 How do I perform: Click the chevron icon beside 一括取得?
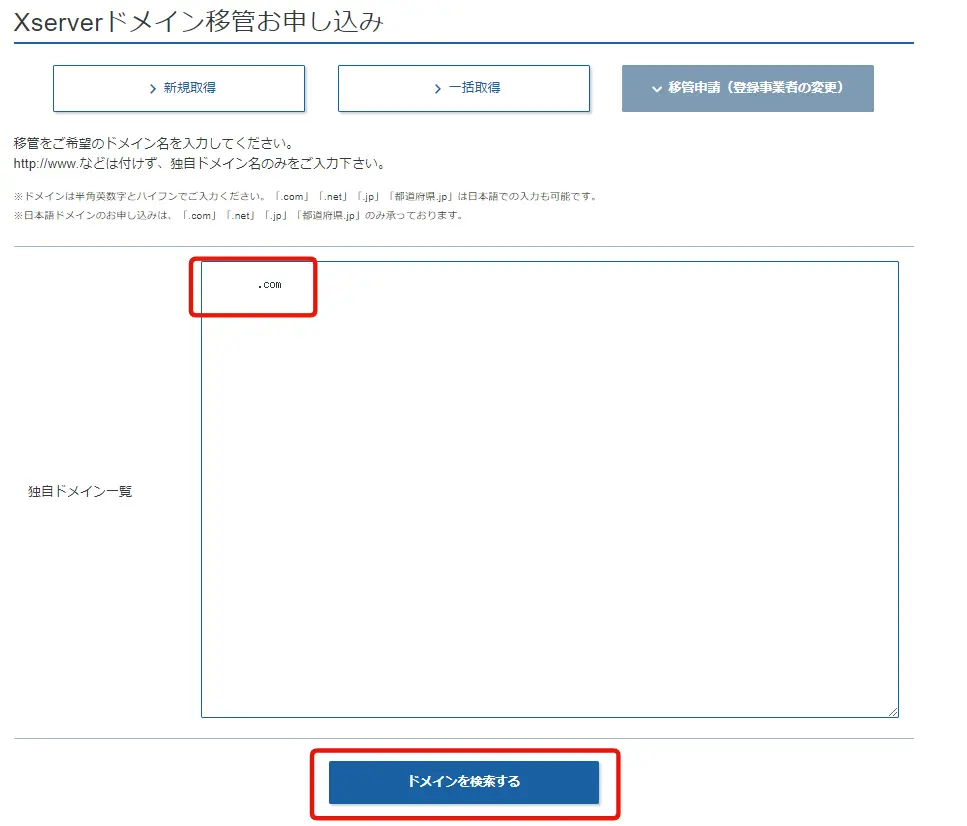(x=437, y=89)
